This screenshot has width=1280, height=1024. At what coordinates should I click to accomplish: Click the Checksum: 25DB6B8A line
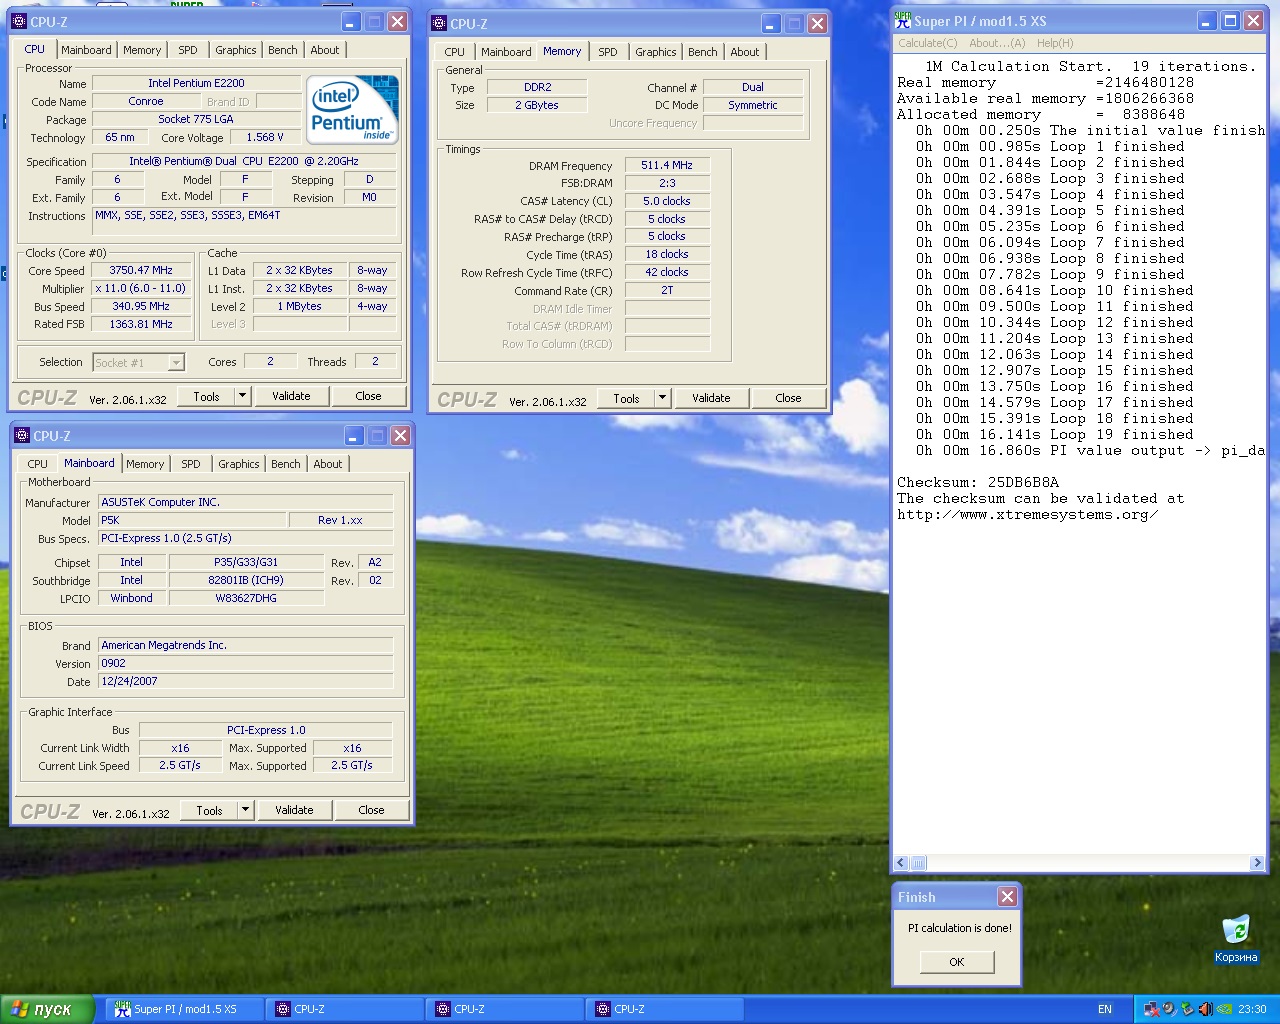click(978, 482)
